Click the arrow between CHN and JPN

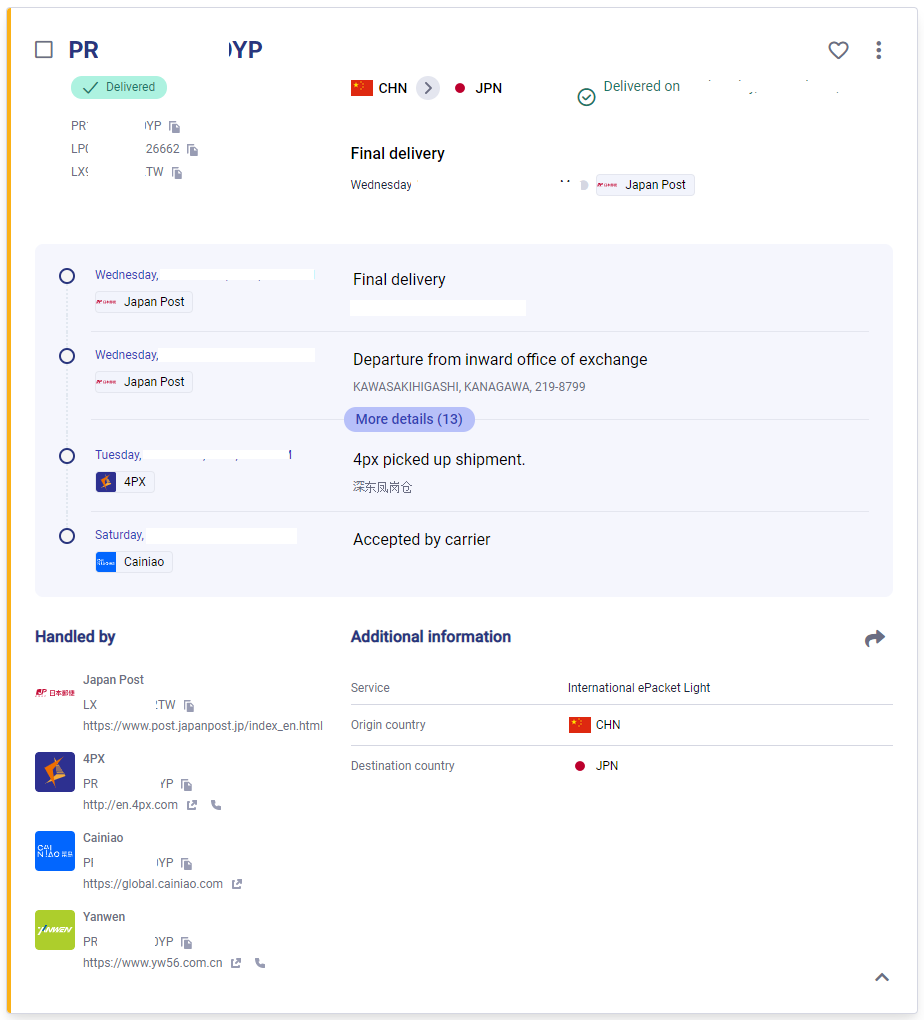click(x=428, y=88)
